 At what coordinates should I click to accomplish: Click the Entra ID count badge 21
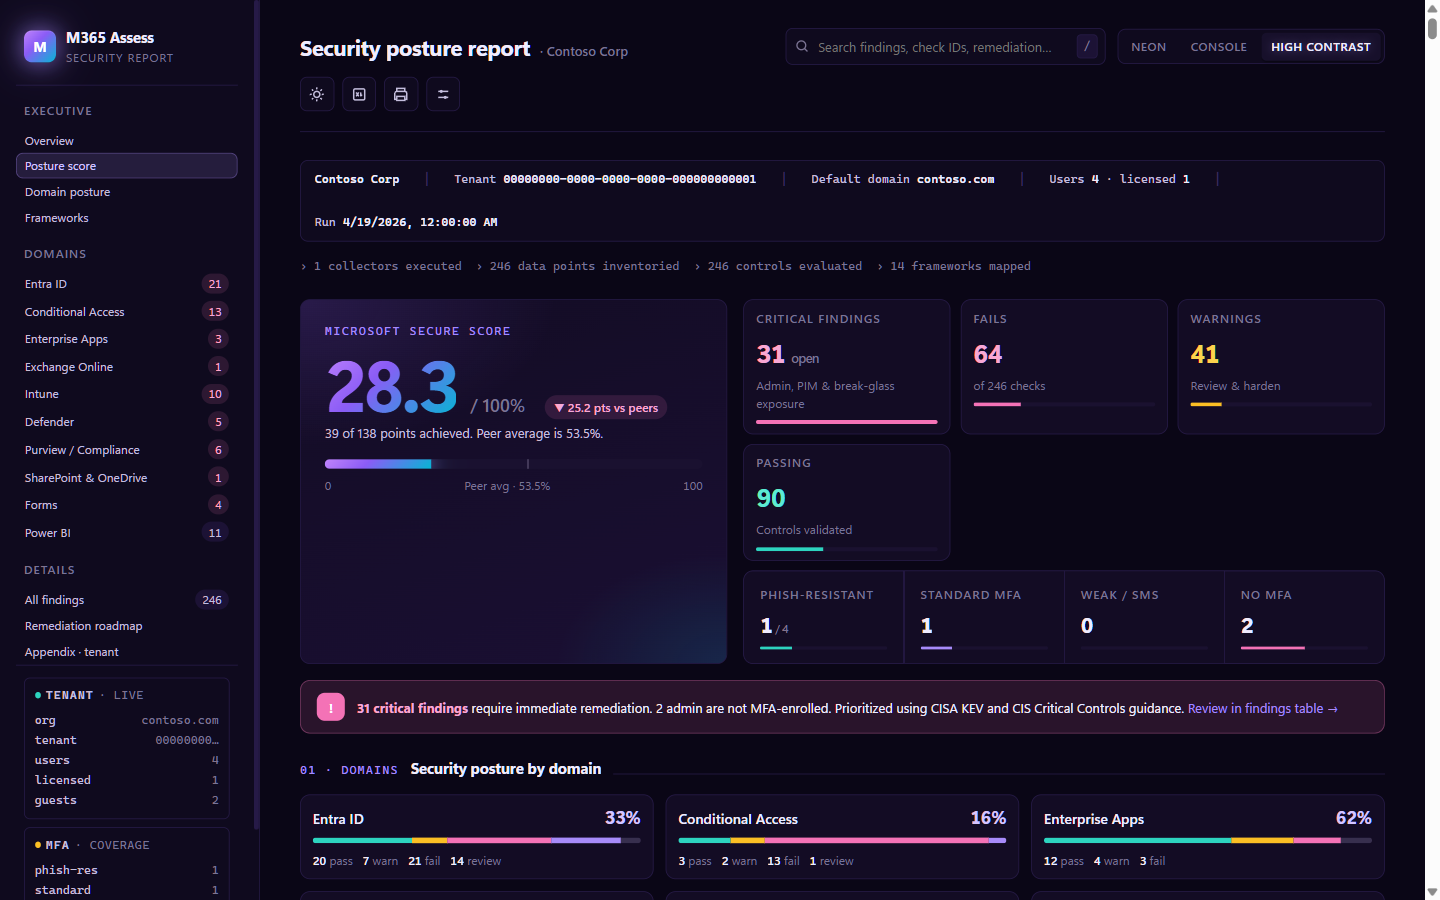coord(215,284)
